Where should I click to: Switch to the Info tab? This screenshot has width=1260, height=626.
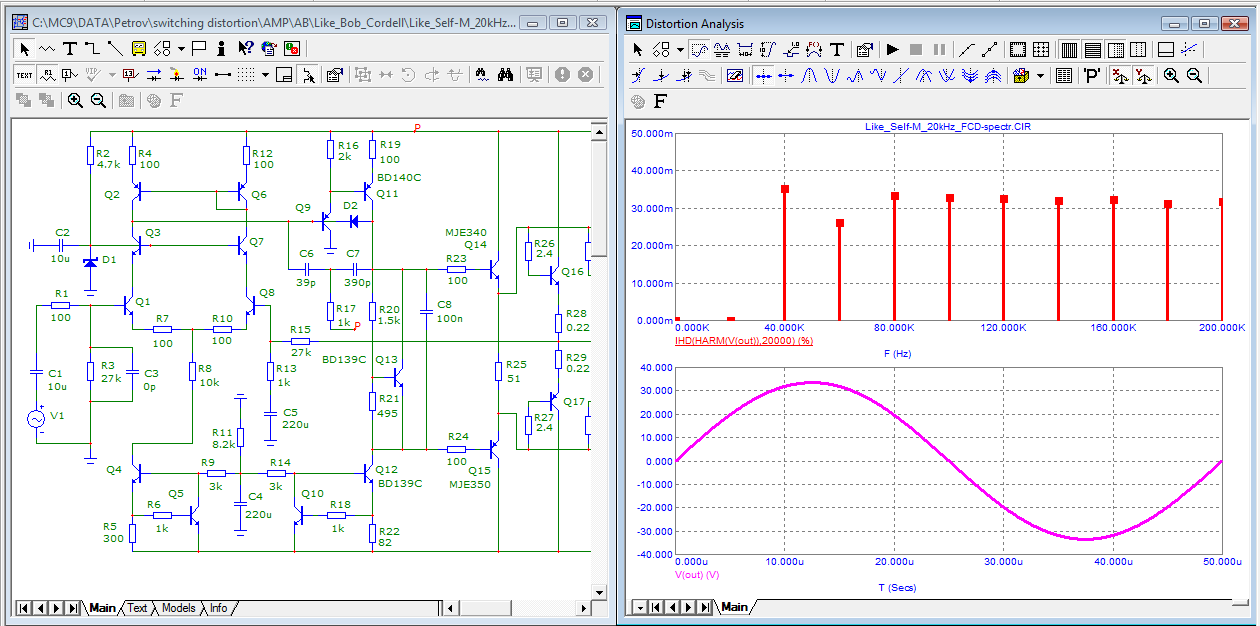217,608
